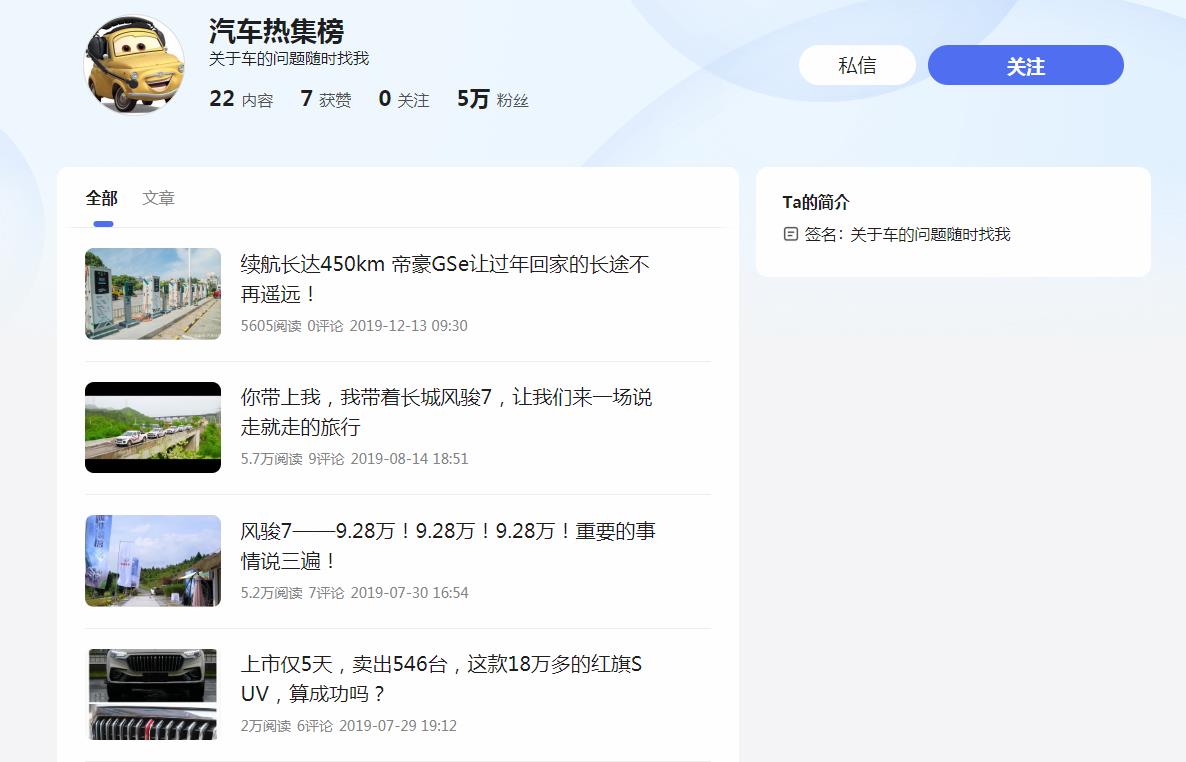
Task: Open article 上市仅5天，卖出546台 红旗SUV
Action: click(441, 679)
